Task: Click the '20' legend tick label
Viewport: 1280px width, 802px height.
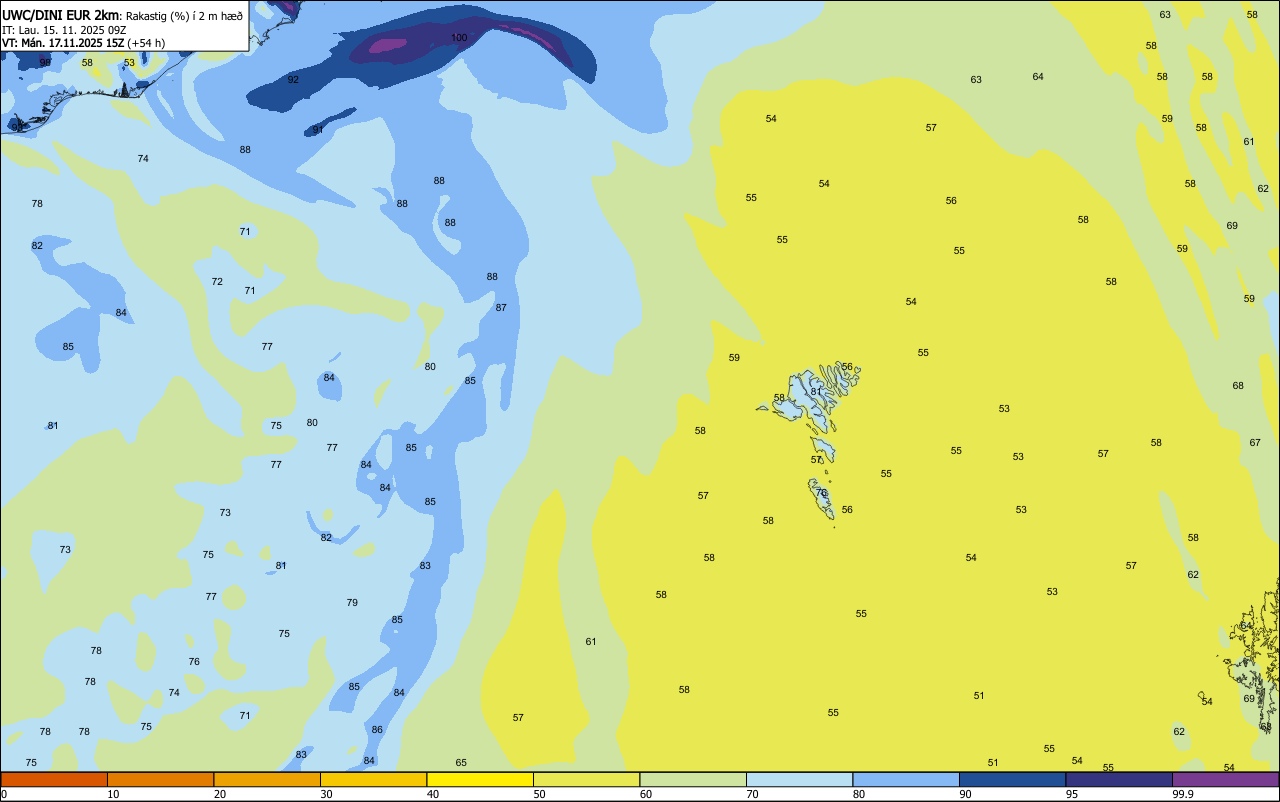Action: [220, 794]
